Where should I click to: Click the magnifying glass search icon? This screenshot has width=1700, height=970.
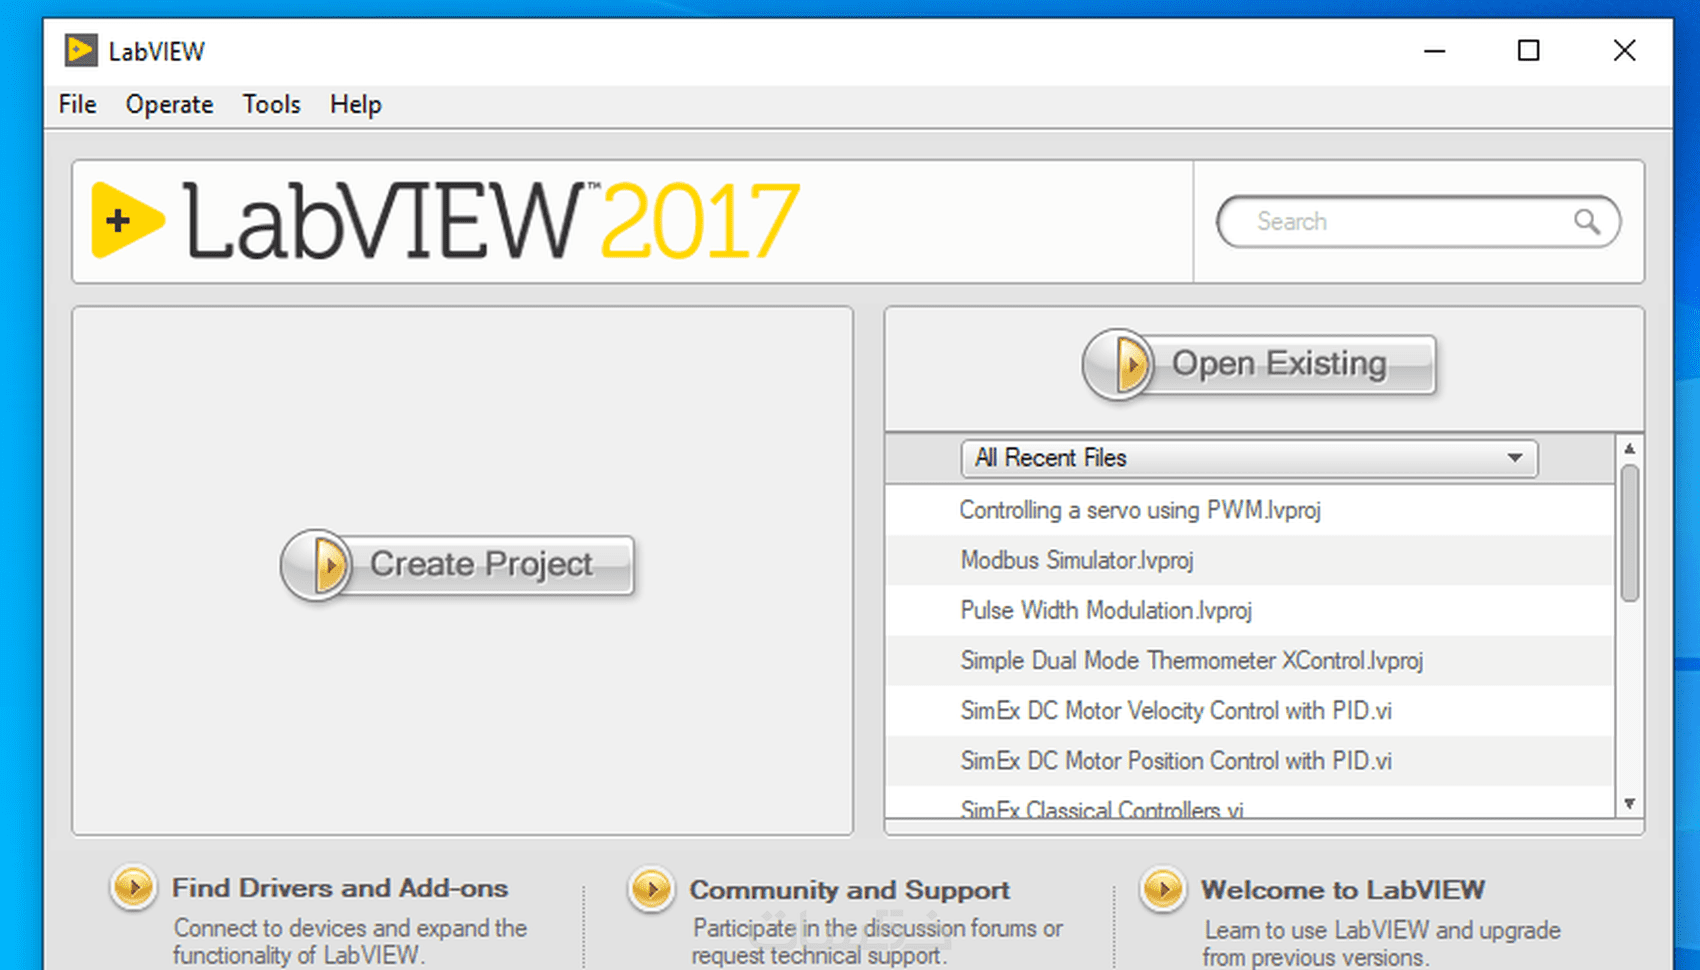(1586, 221)
